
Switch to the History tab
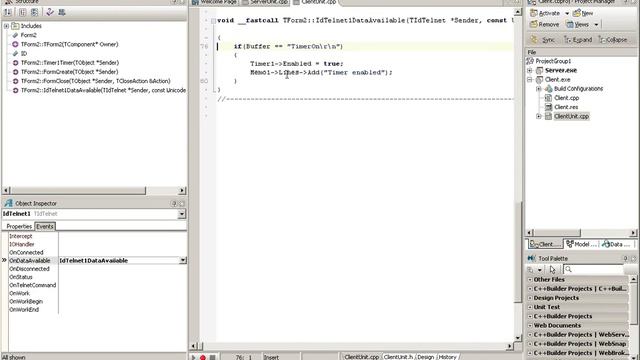click(447, 357)
